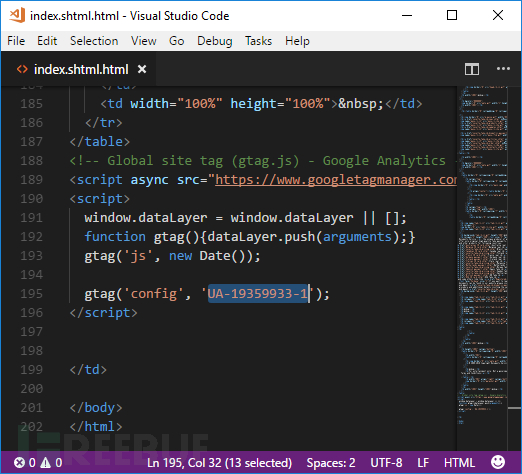
Task: Change file encoding from UTF-8
Action: click(386, 463)
